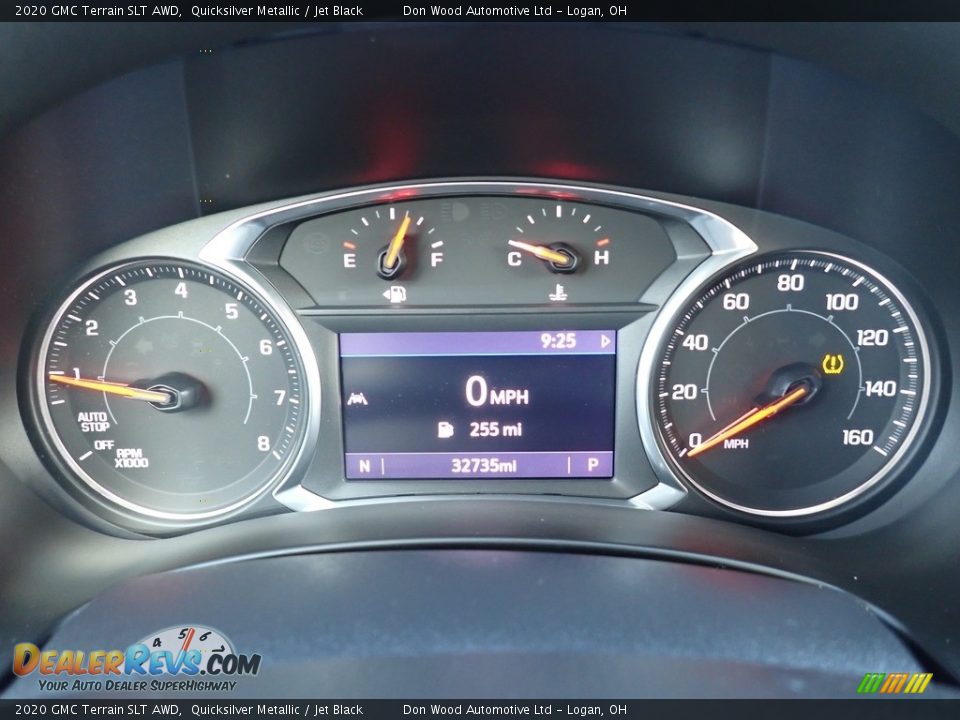Click top caption '2020 GMC Terrain SLT AWD'

point(97,10)
